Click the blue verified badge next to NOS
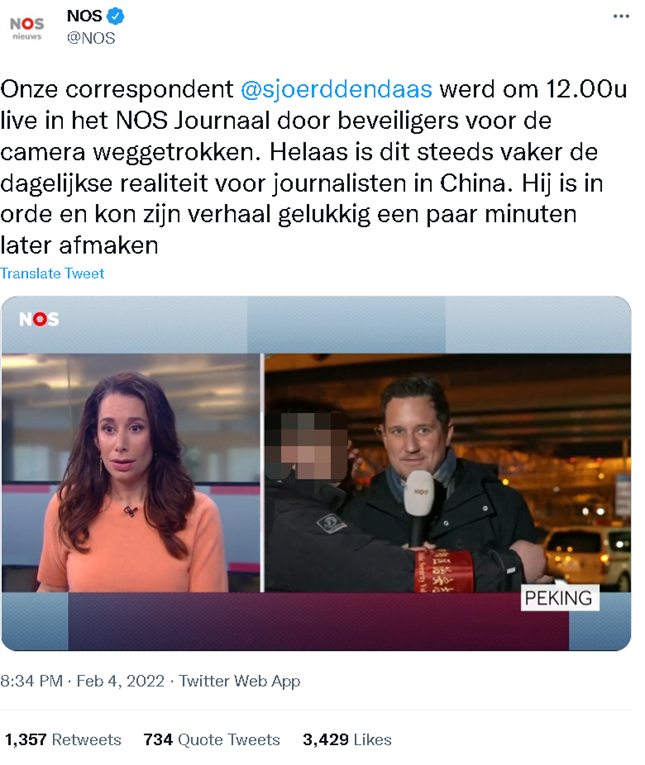This screenshot has width=645, height=765. click(116, 17)
